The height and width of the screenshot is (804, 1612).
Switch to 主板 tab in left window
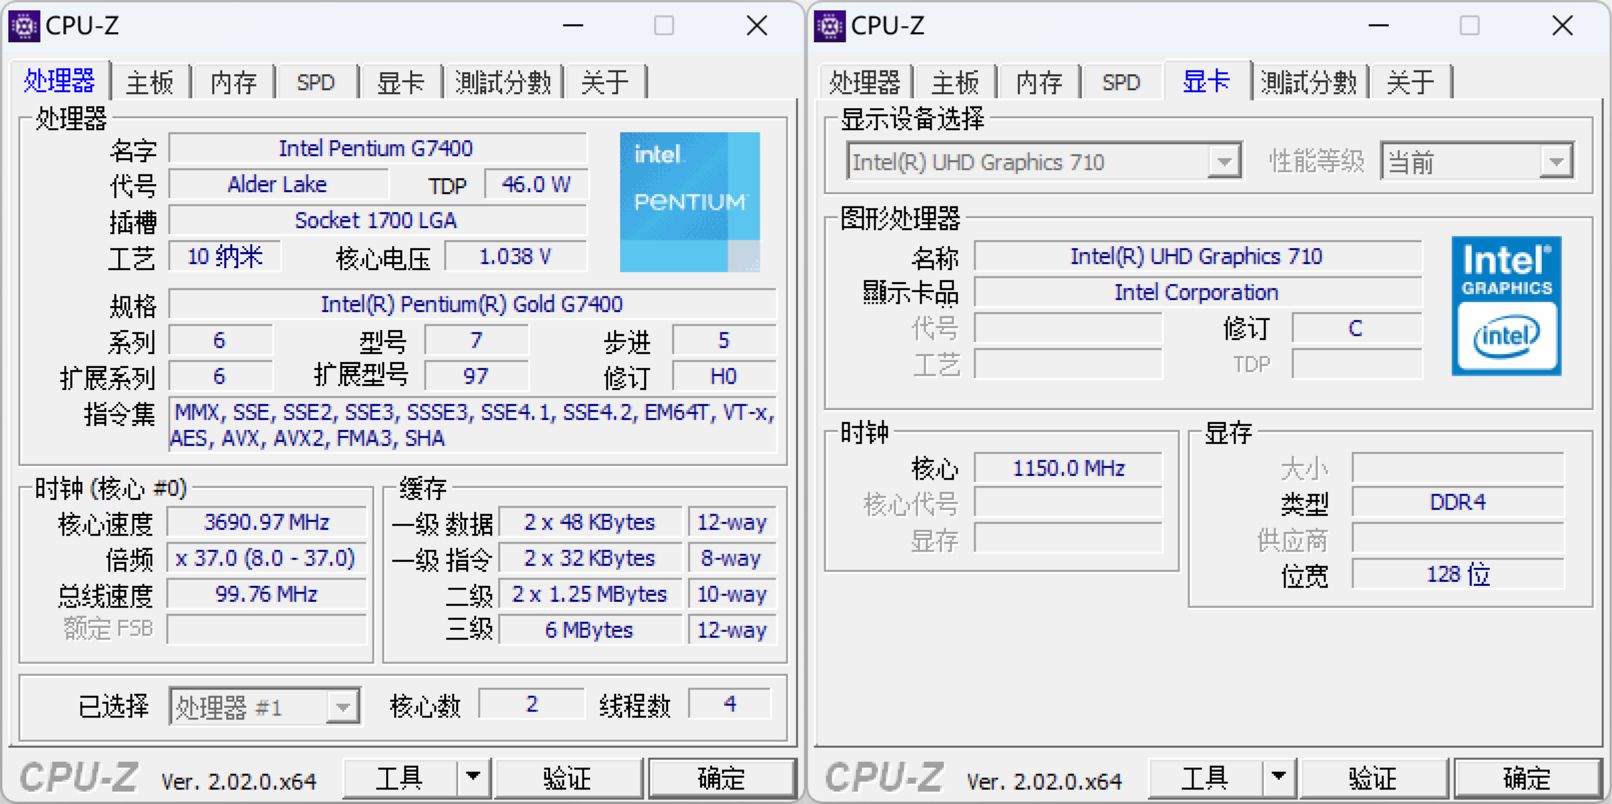click(150, 82)
